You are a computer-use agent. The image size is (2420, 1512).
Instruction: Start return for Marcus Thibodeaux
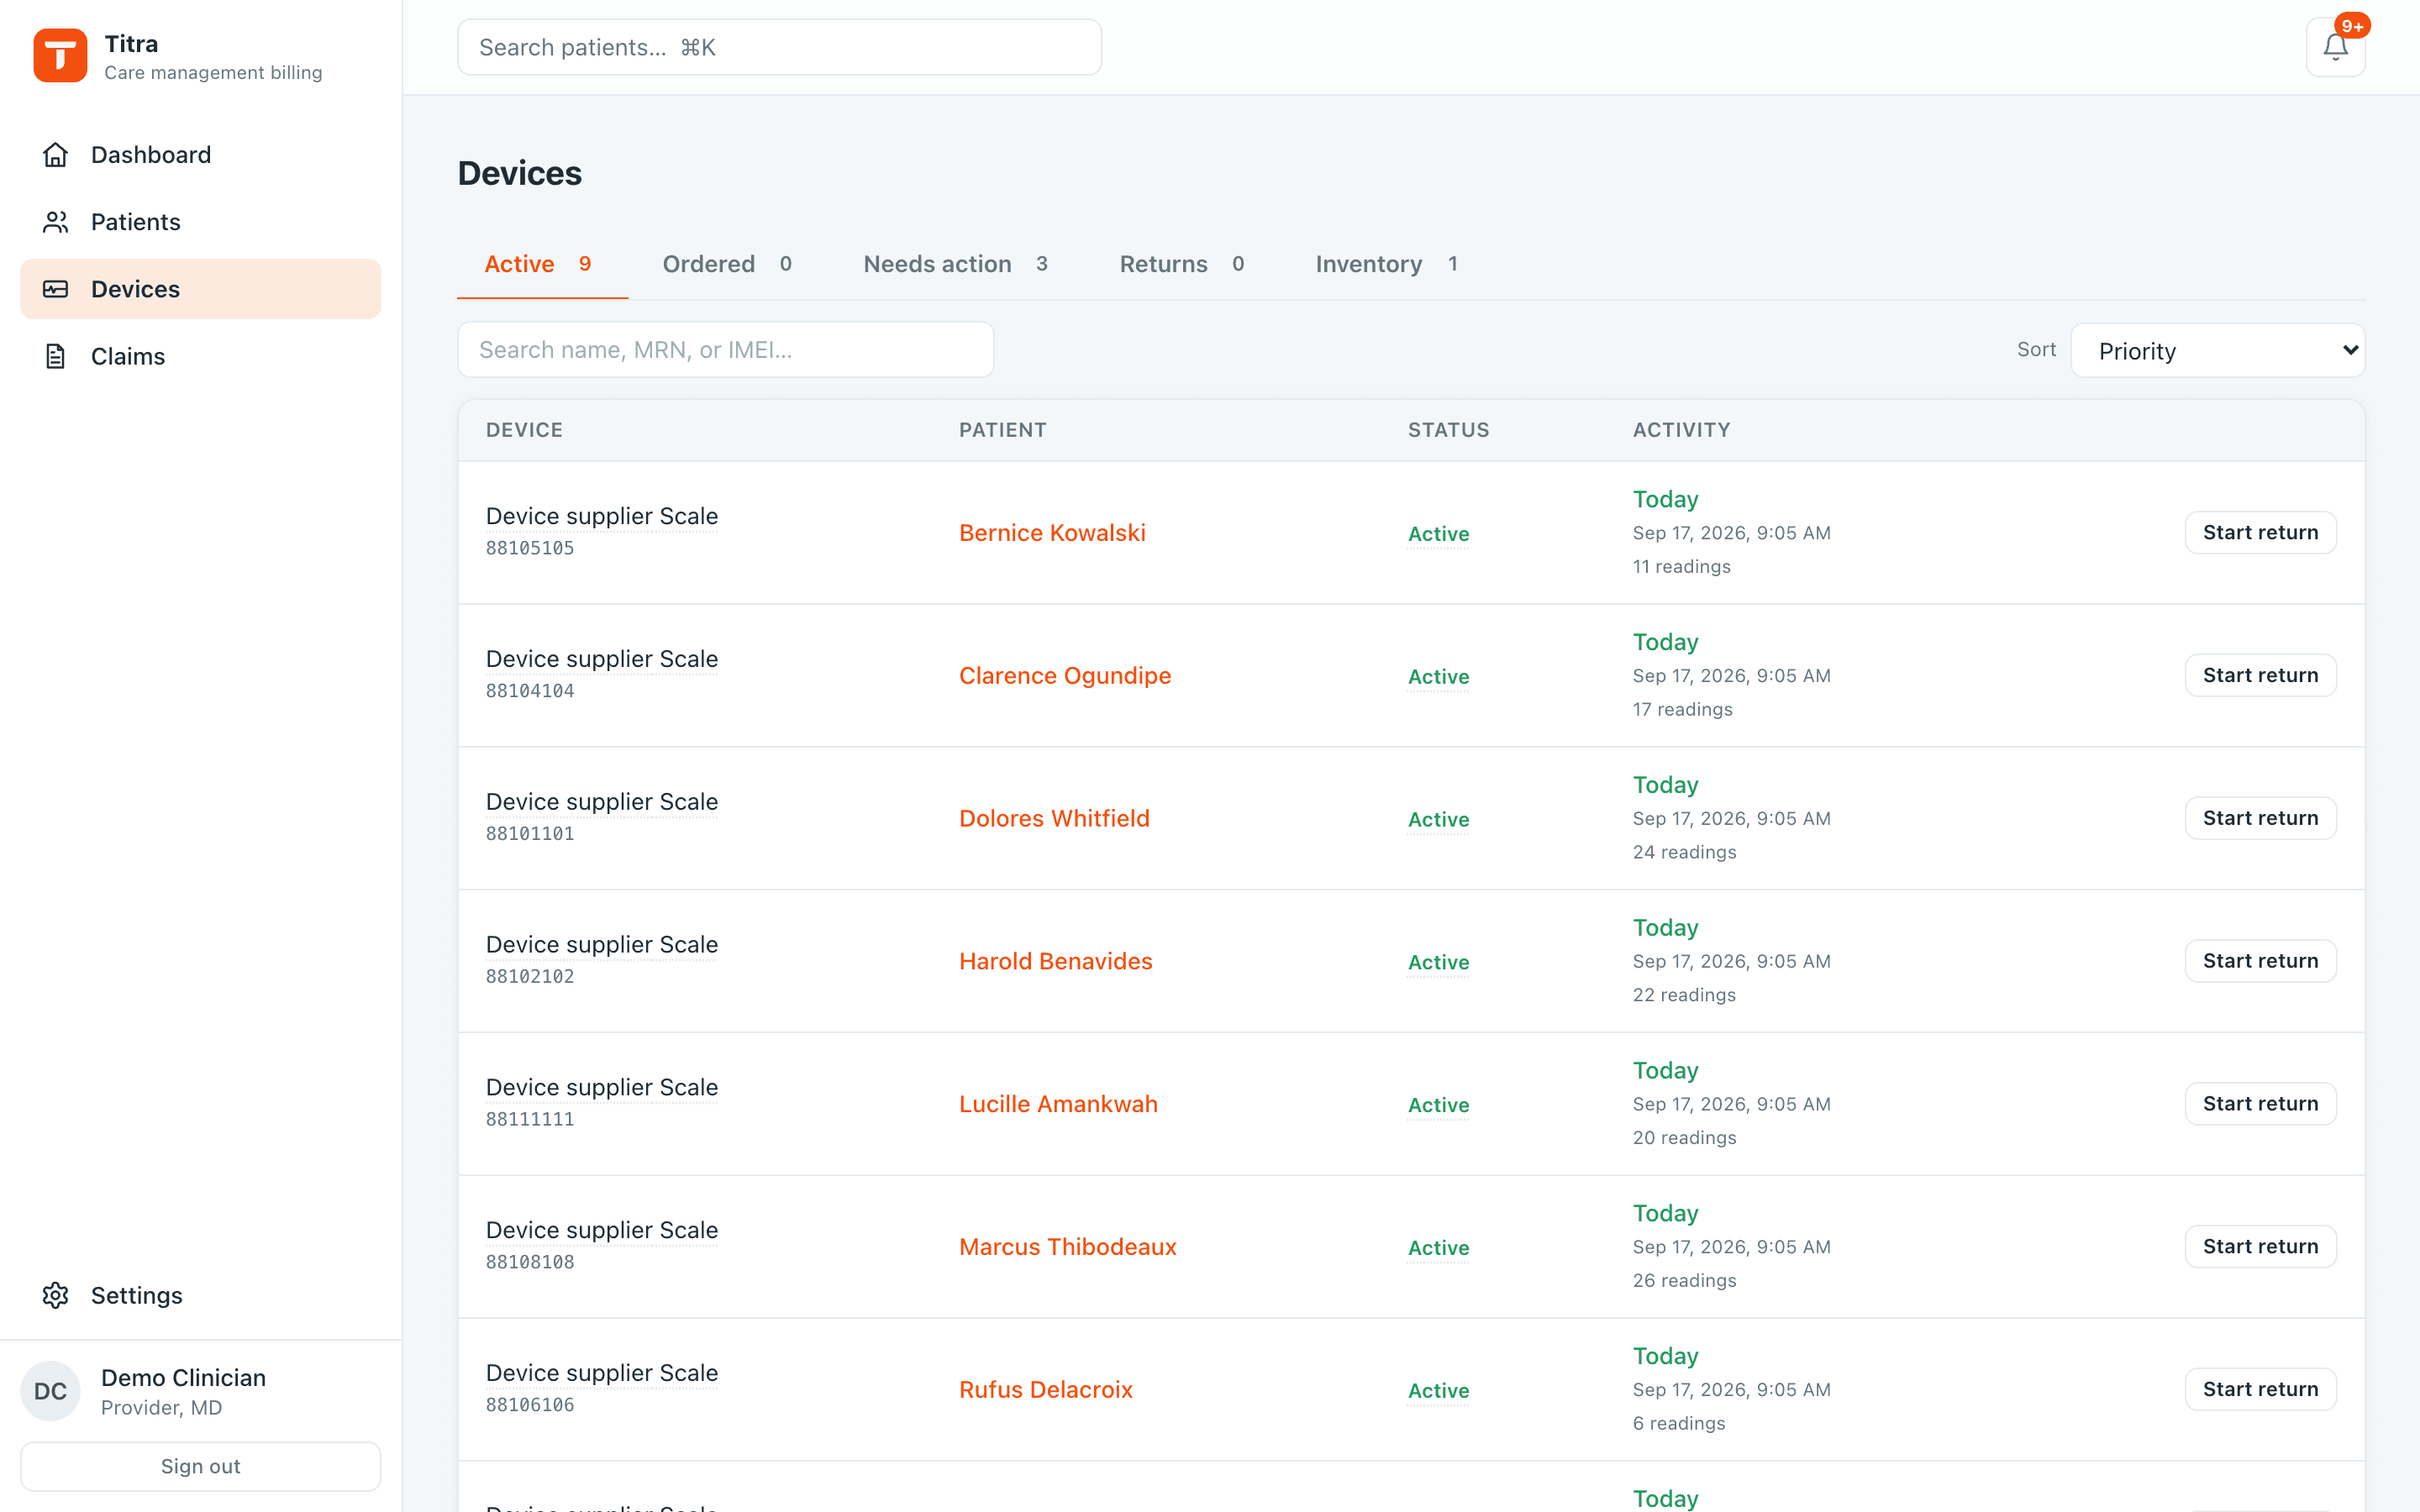pos(2260,1247)
